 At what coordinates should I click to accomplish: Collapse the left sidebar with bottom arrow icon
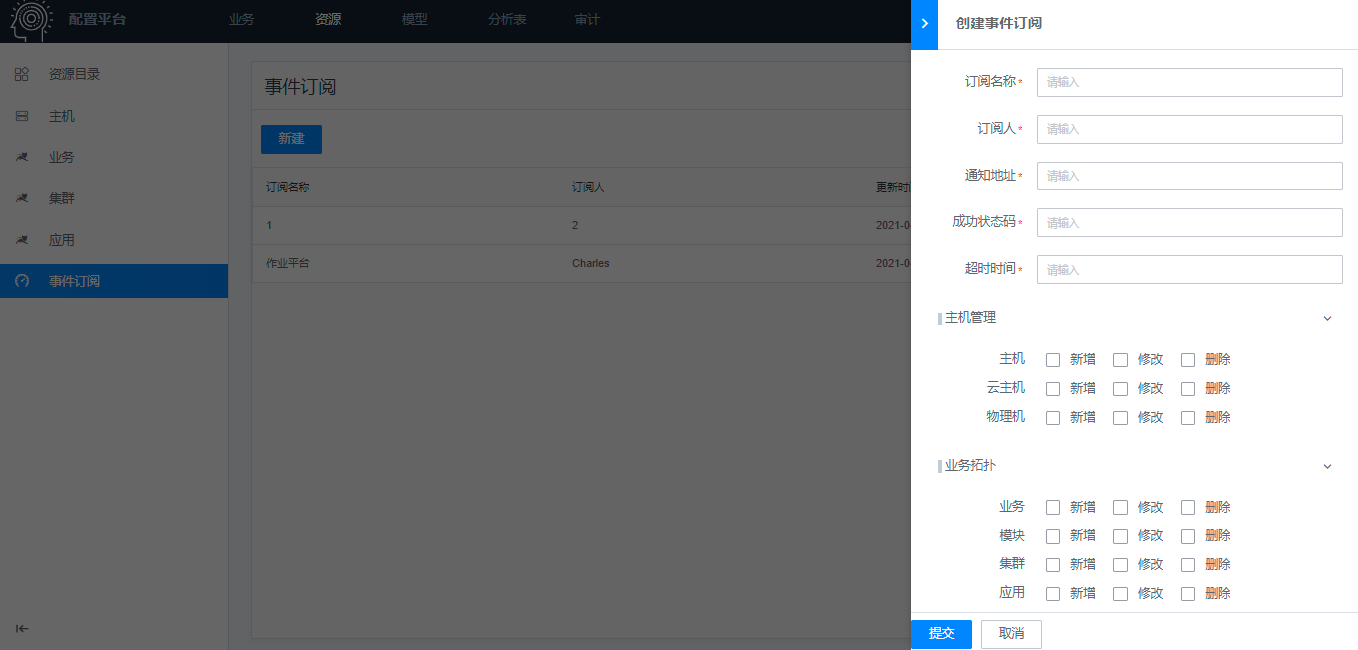pos(22,629)
